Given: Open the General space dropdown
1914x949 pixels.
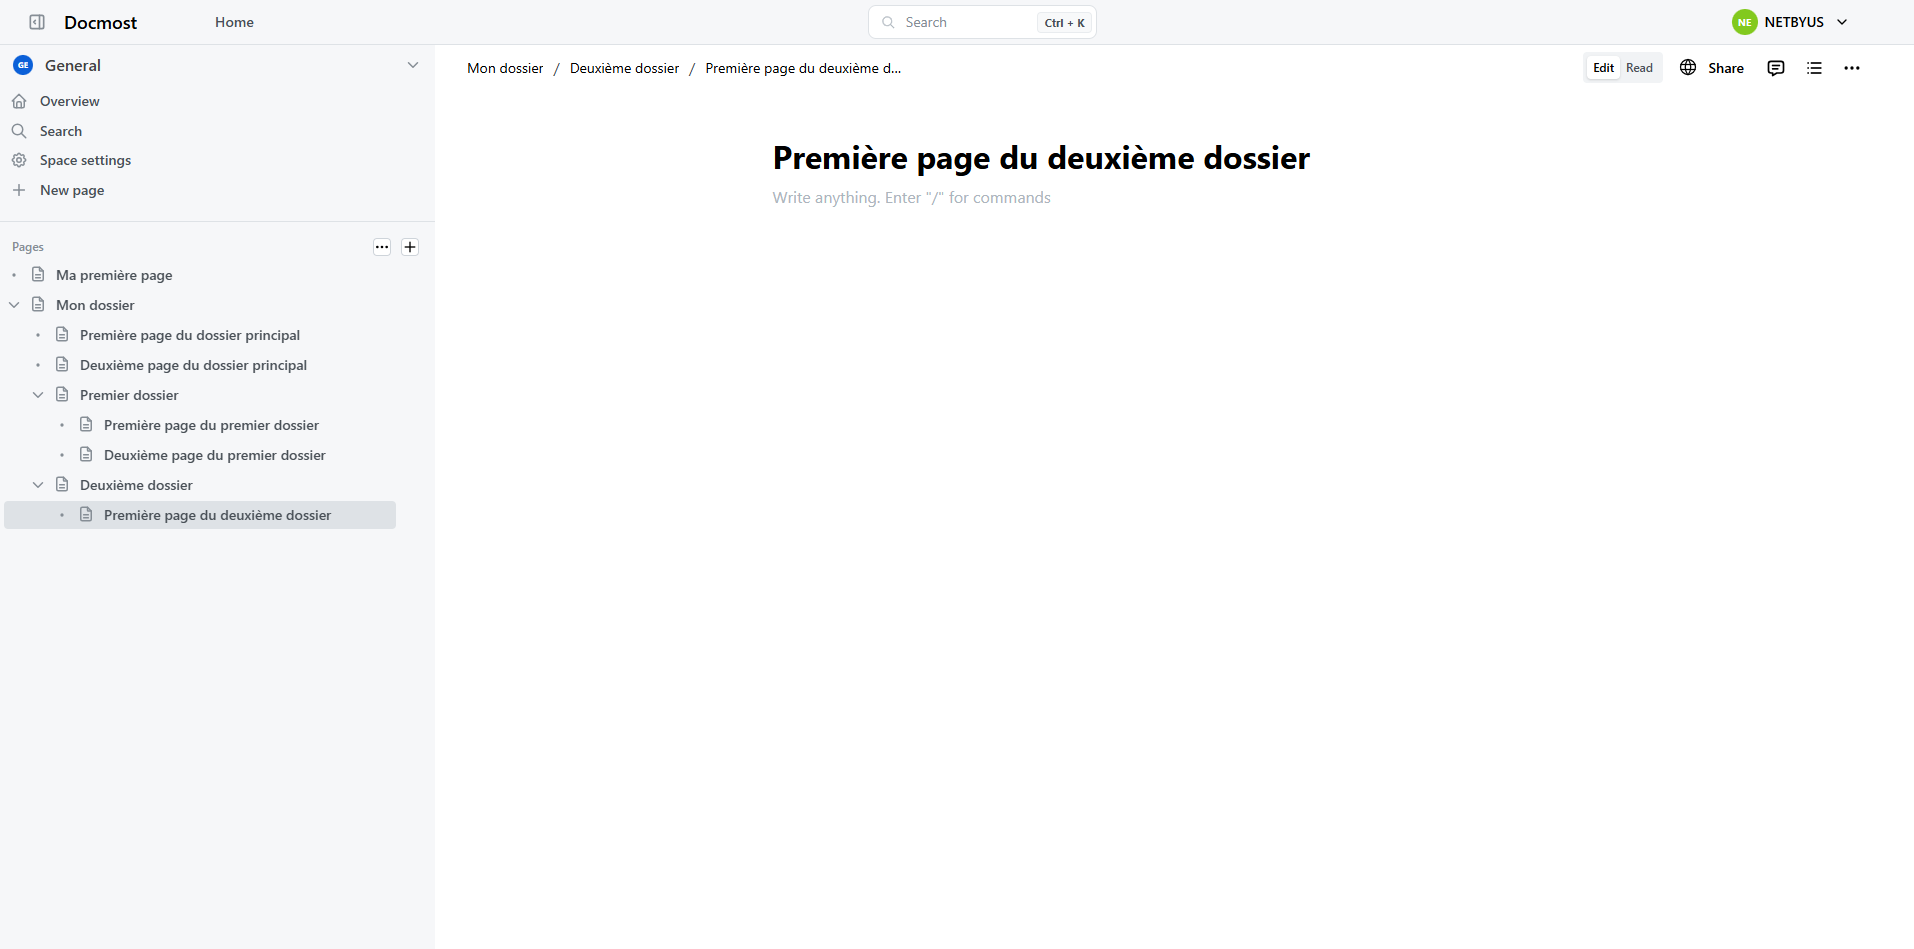Looking at the screenshot, I should click(x=413, y=66).
